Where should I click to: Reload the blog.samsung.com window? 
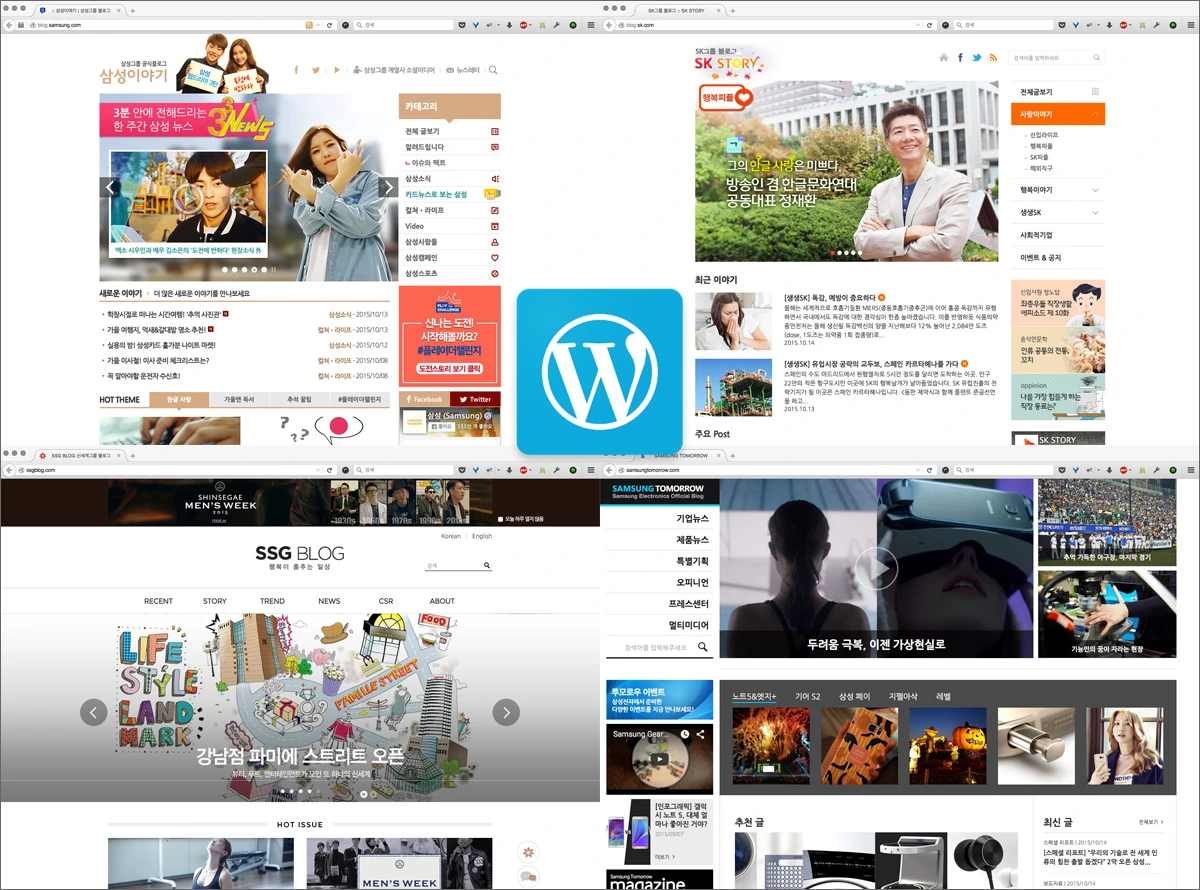pos(331,24)
